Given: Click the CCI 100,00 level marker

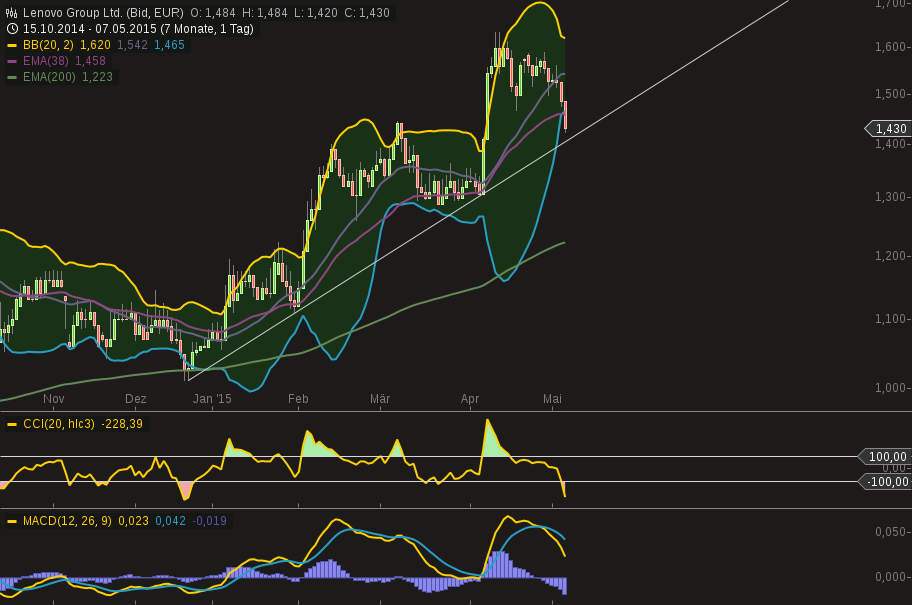Looking at the screenshot, I should pos(884,457).
